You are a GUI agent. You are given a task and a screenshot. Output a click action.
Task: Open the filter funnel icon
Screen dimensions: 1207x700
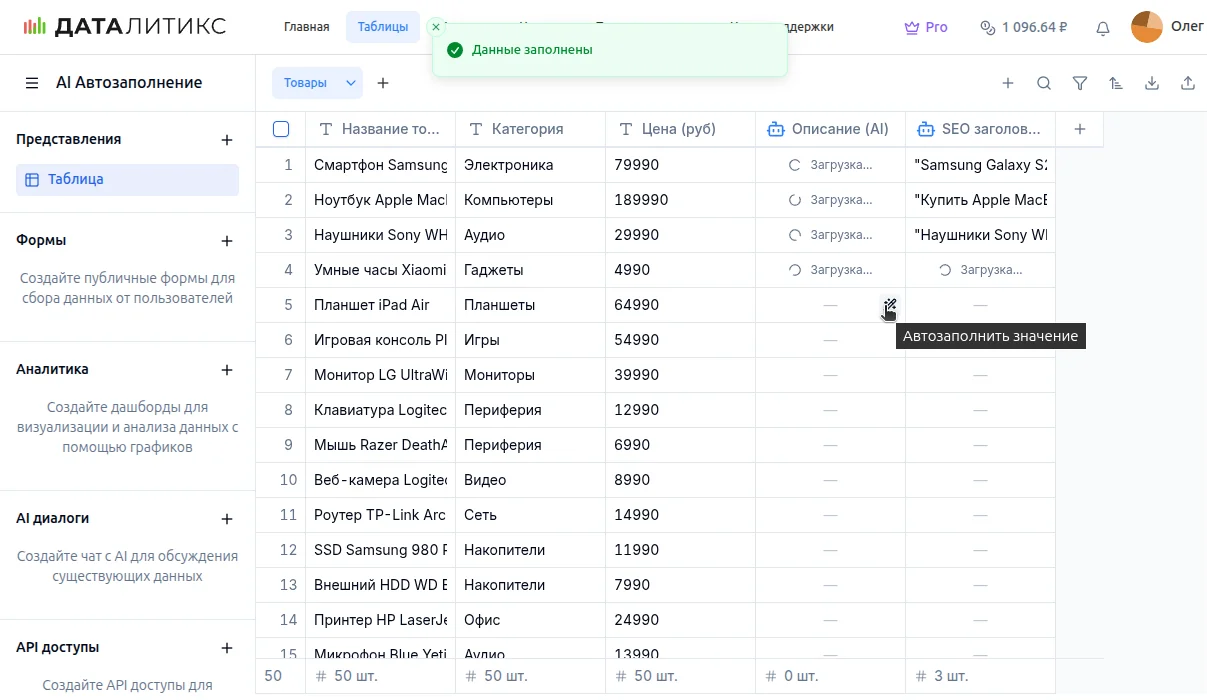[x=1079, y=84]
